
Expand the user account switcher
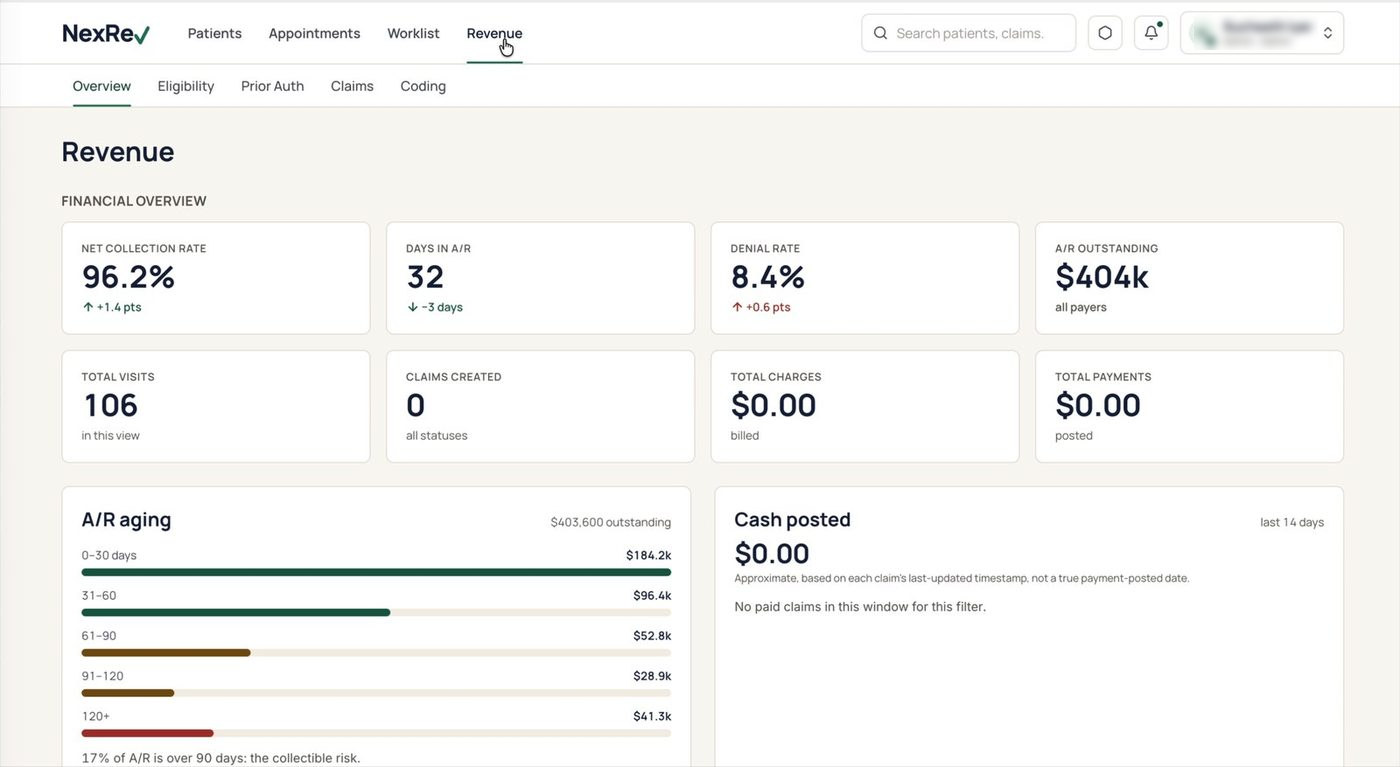[x=1262, y=33]
